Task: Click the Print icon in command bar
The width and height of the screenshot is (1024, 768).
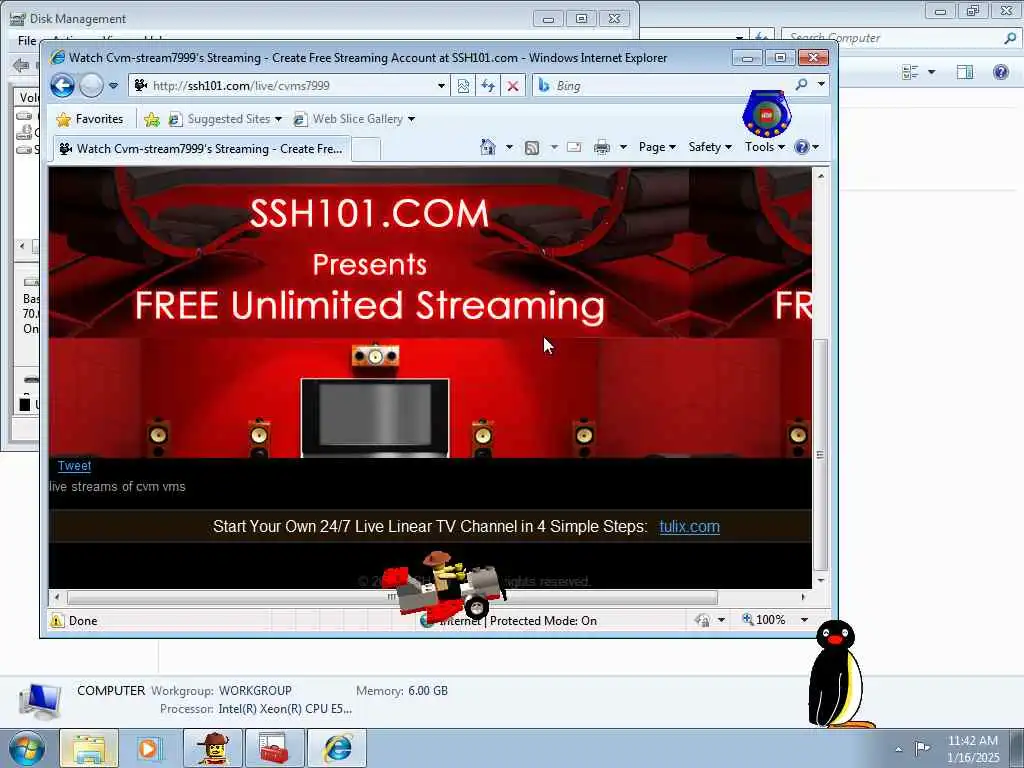Action: tap(601, 148)
